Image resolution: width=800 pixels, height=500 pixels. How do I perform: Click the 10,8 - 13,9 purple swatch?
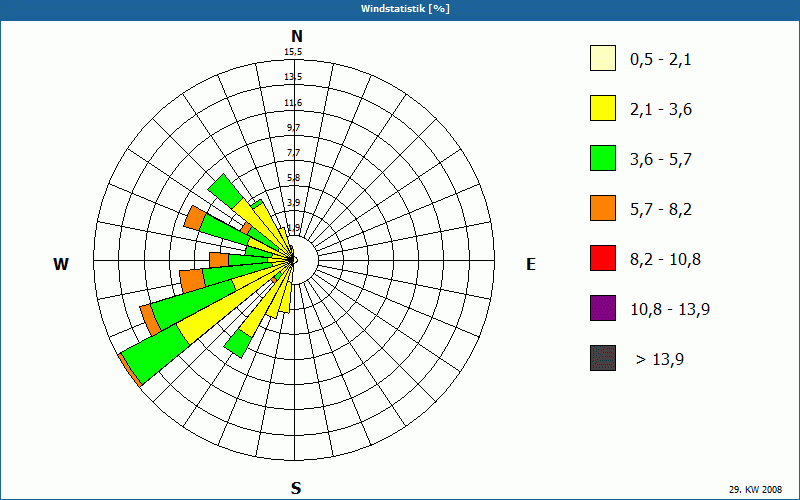click(x=603, y=308)
